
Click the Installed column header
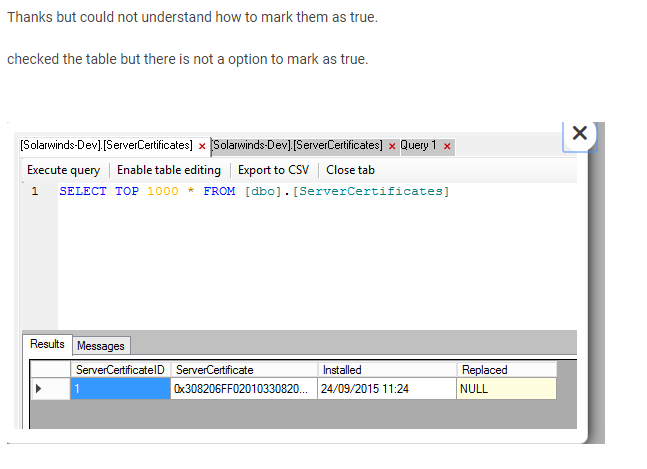coord(387,370)
